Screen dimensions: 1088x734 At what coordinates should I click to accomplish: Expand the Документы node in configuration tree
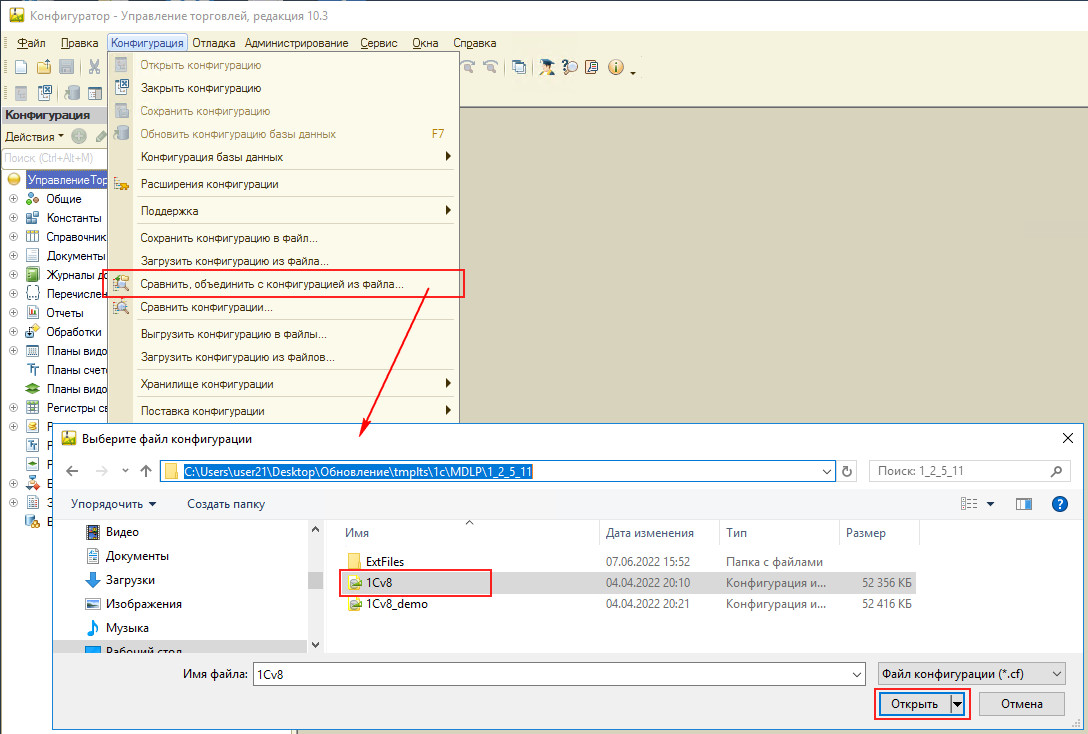pos(13,256)
